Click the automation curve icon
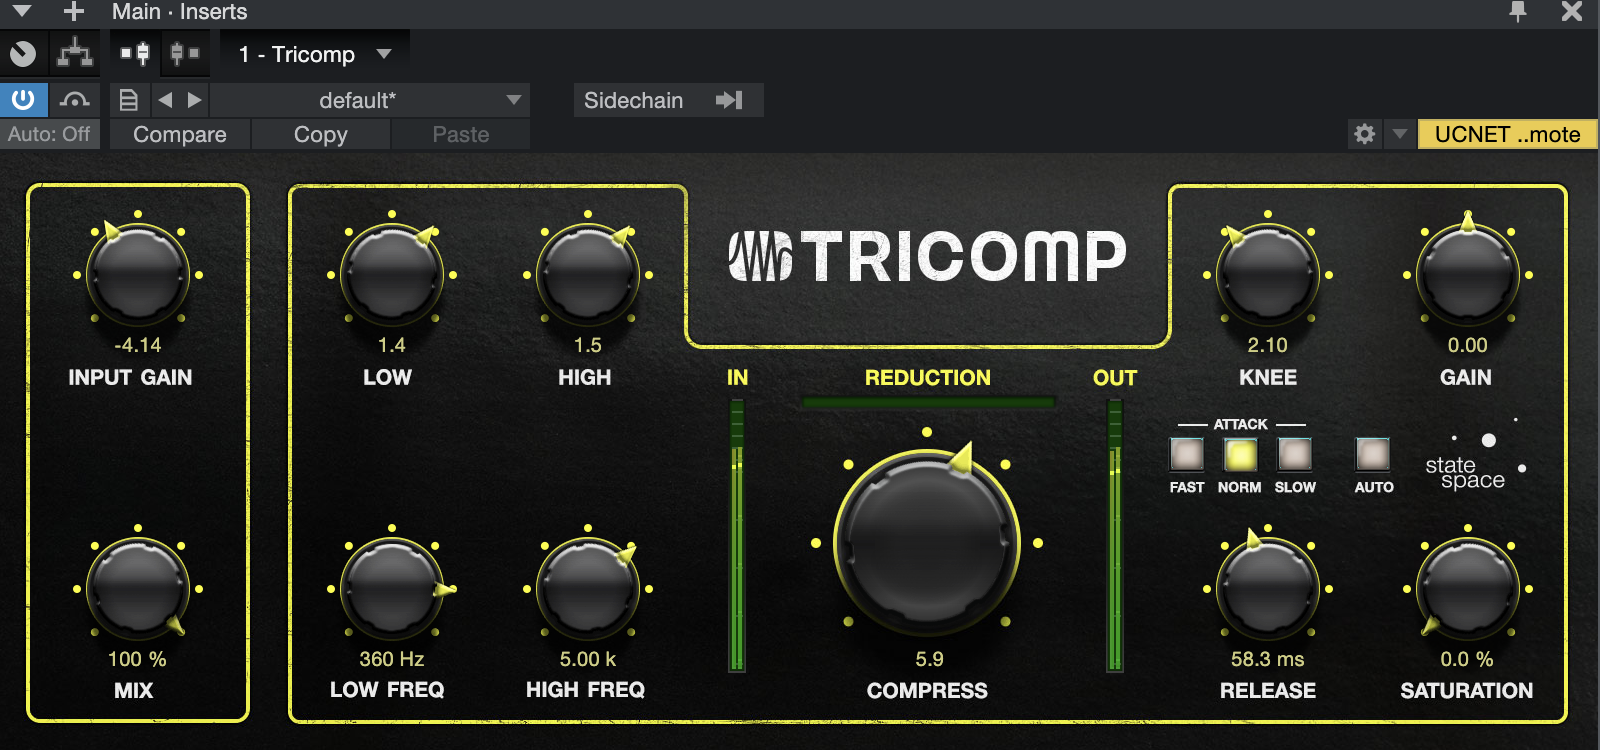The image size is (1600, 750). tap(75, 100)
